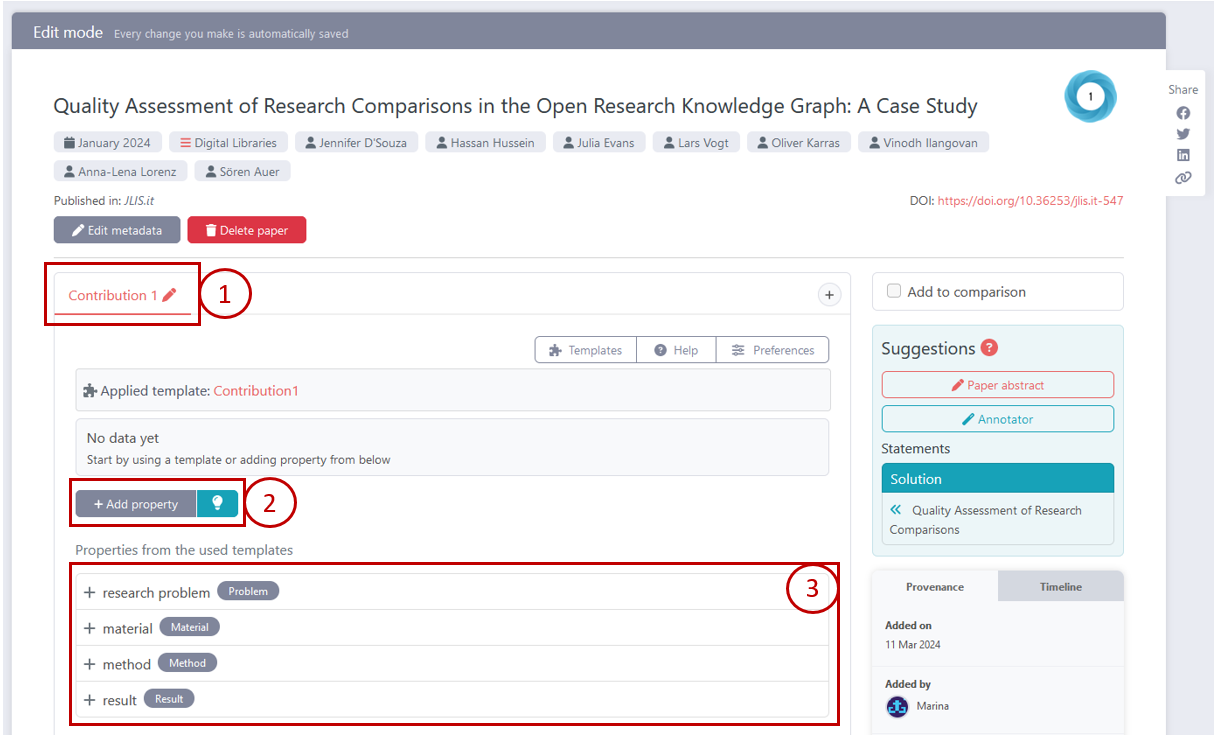Click the lightbulb smart suggestions button
The width and height of the screenshot is (1215, 736).
[x=217, y=504]
